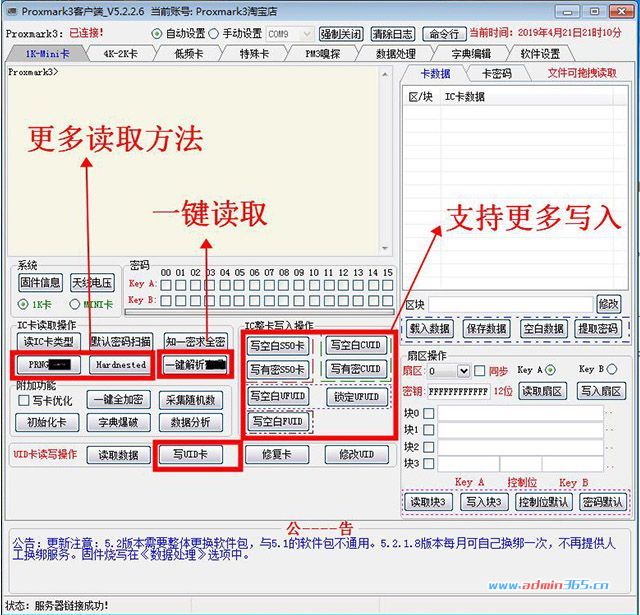Check the Key A box for sector 00

click(x=166, y=285)
